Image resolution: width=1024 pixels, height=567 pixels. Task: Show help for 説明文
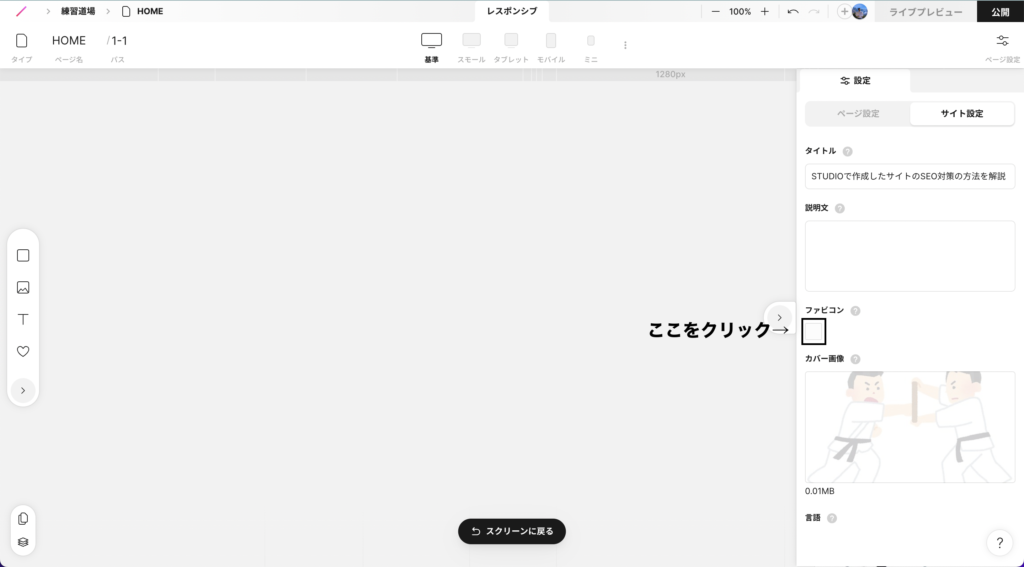(839, 208)
